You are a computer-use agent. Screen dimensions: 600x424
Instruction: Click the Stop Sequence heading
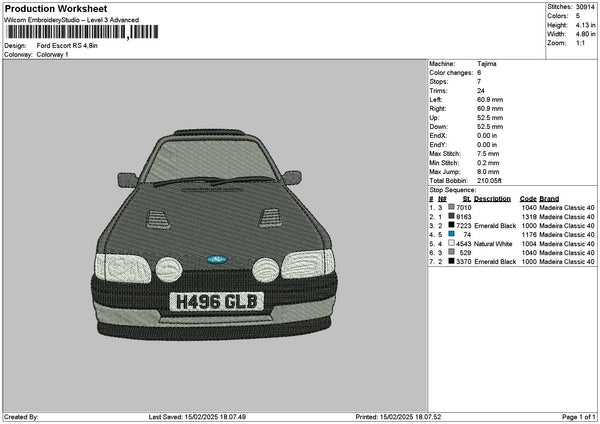tap(453, 189)
